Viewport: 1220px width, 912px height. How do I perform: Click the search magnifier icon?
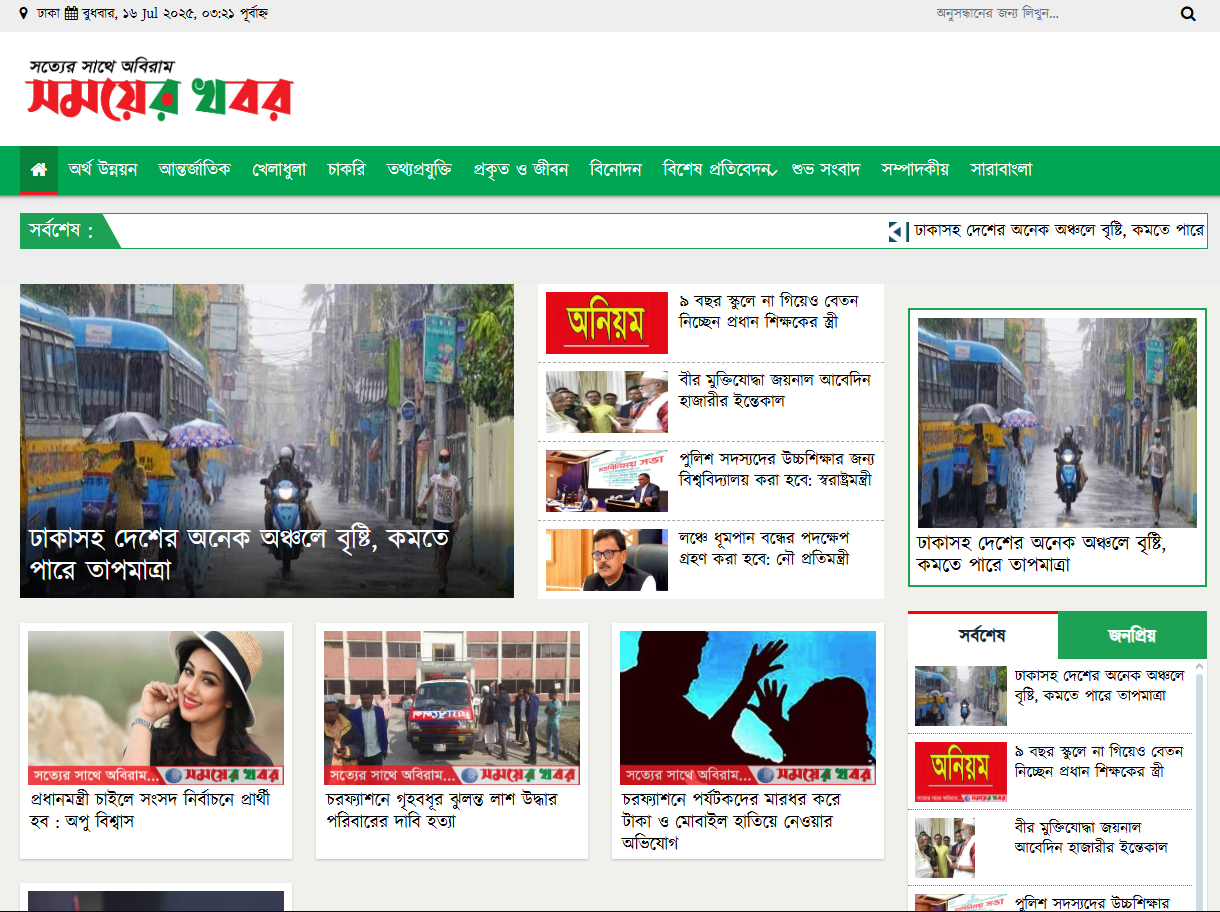(1188, 14)
